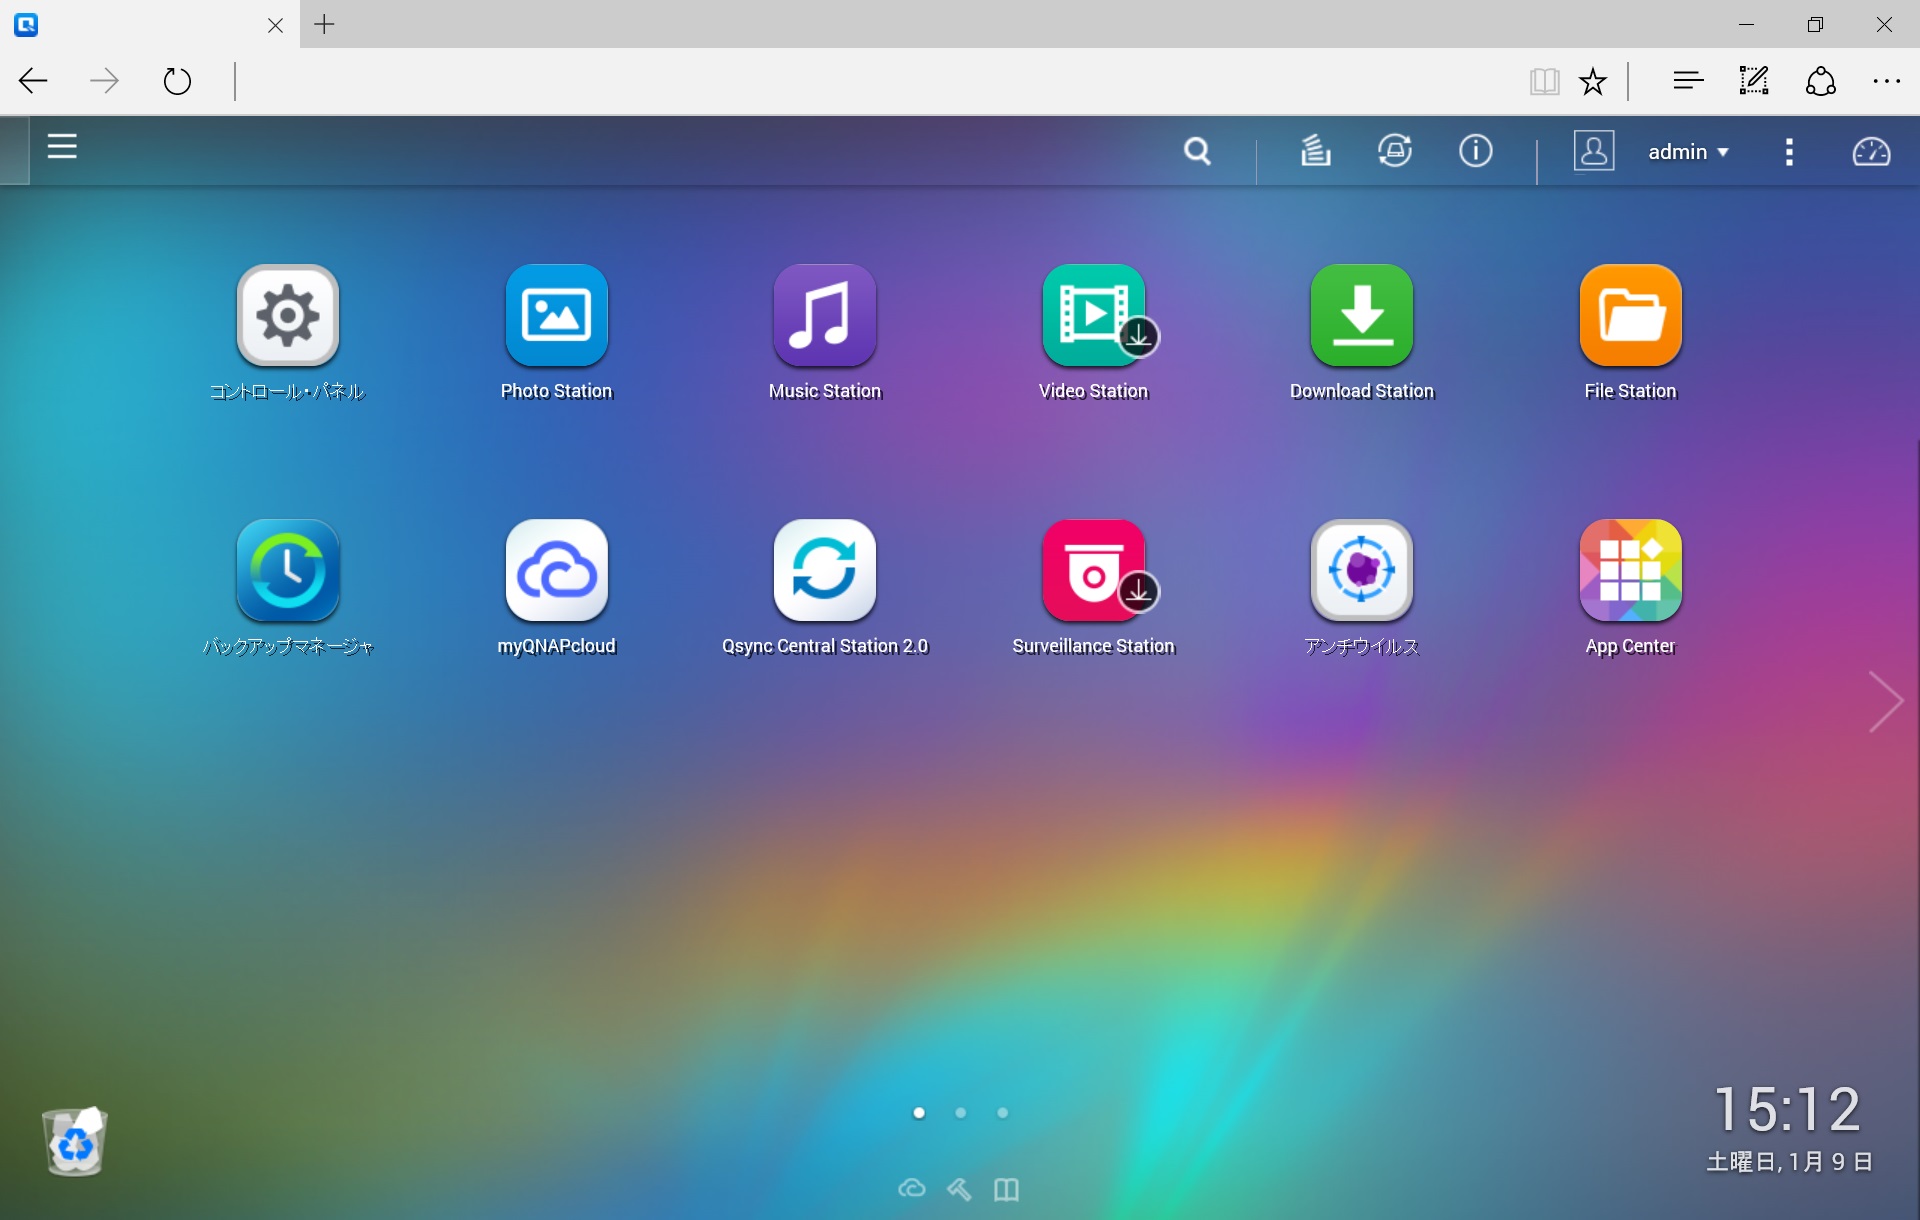Image resolution: width=1920 pixels, height=1220 pixels.
Task: Click the 15:12 clock display
Action: tap(1788, 1109)
